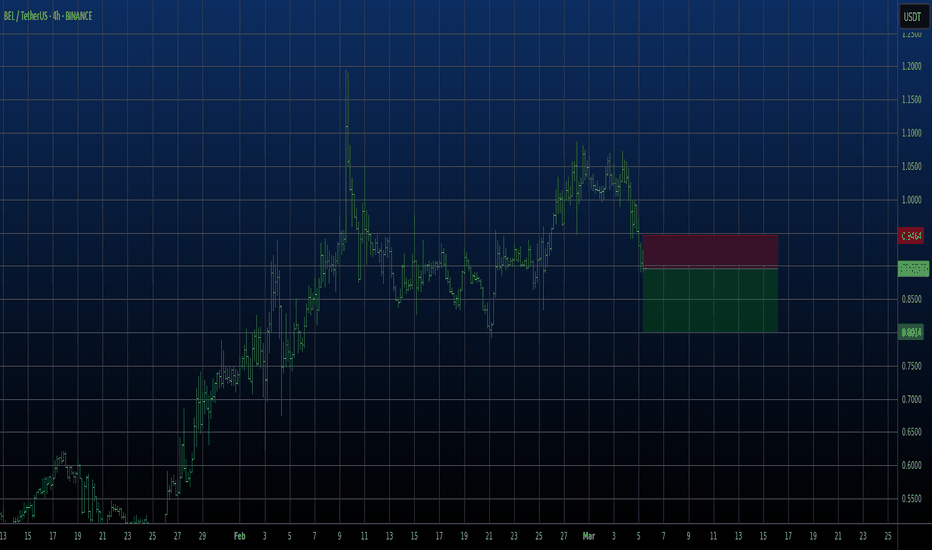Click the 0.7500 price axis label

pos(911,366)
